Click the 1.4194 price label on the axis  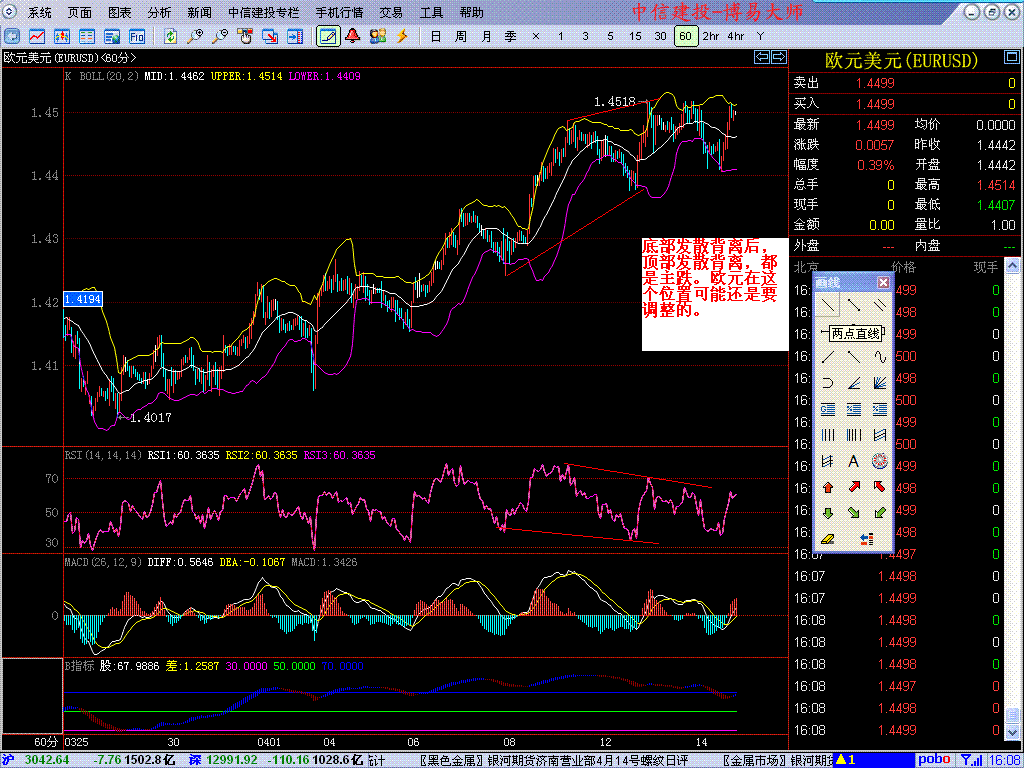click(x=82, y=300)
